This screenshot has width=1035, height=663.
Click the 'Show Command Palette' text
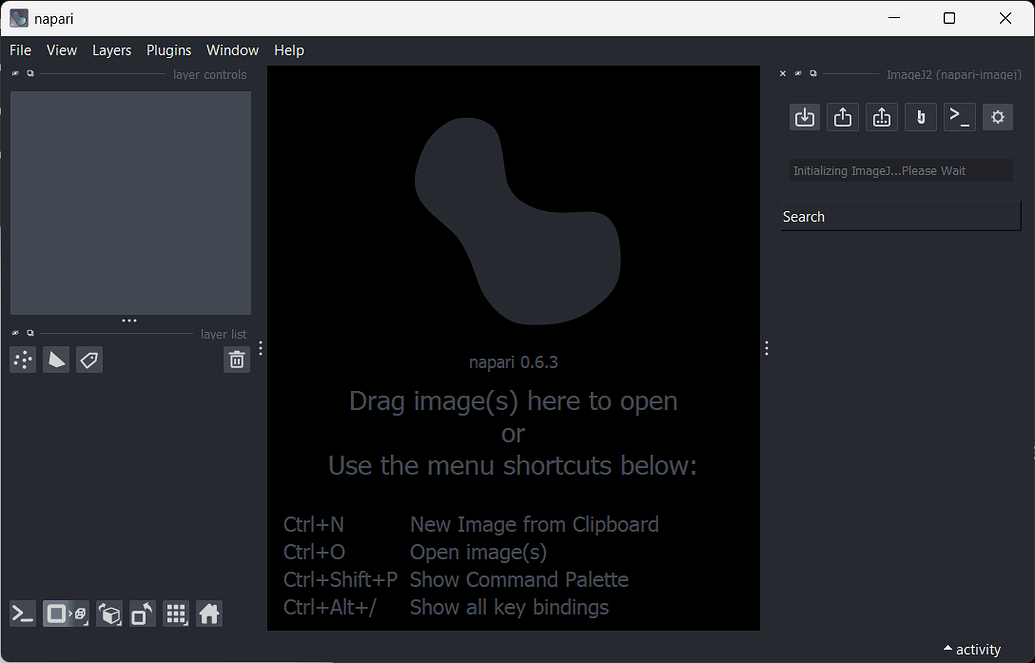[519, 580]
